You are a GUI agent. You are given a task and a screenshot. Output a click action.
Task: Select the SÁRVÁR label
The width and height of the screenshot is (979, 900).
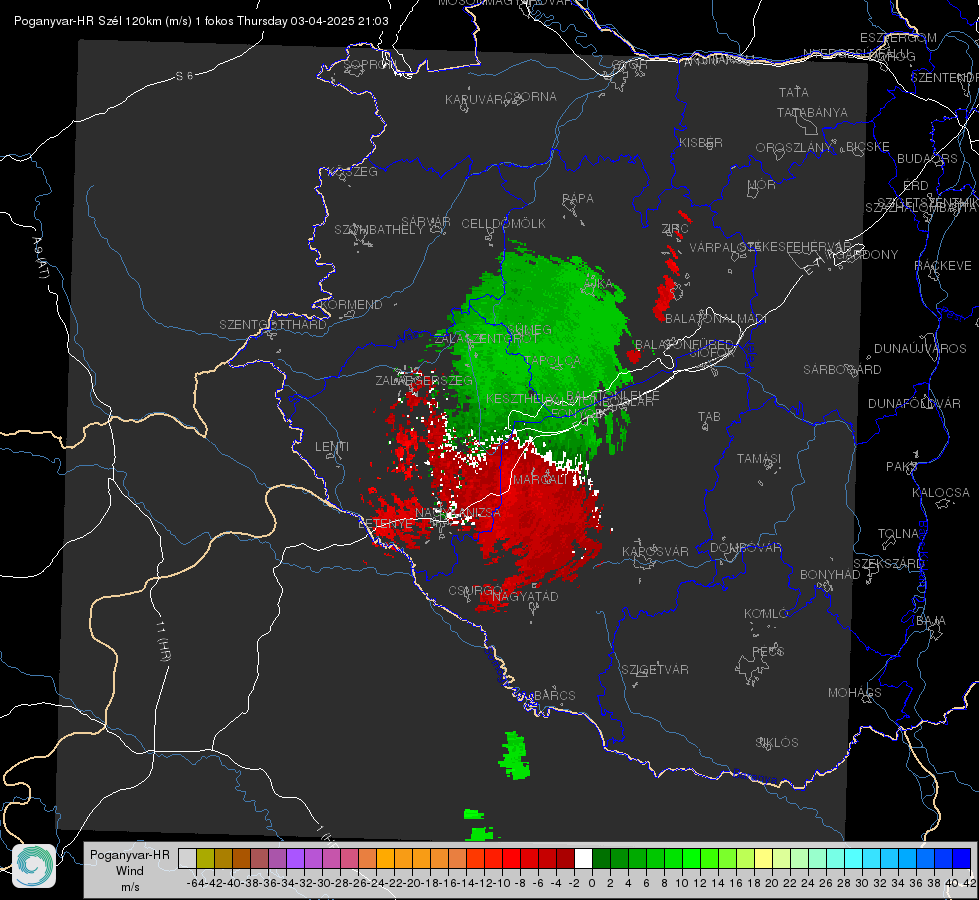point(426,222)
